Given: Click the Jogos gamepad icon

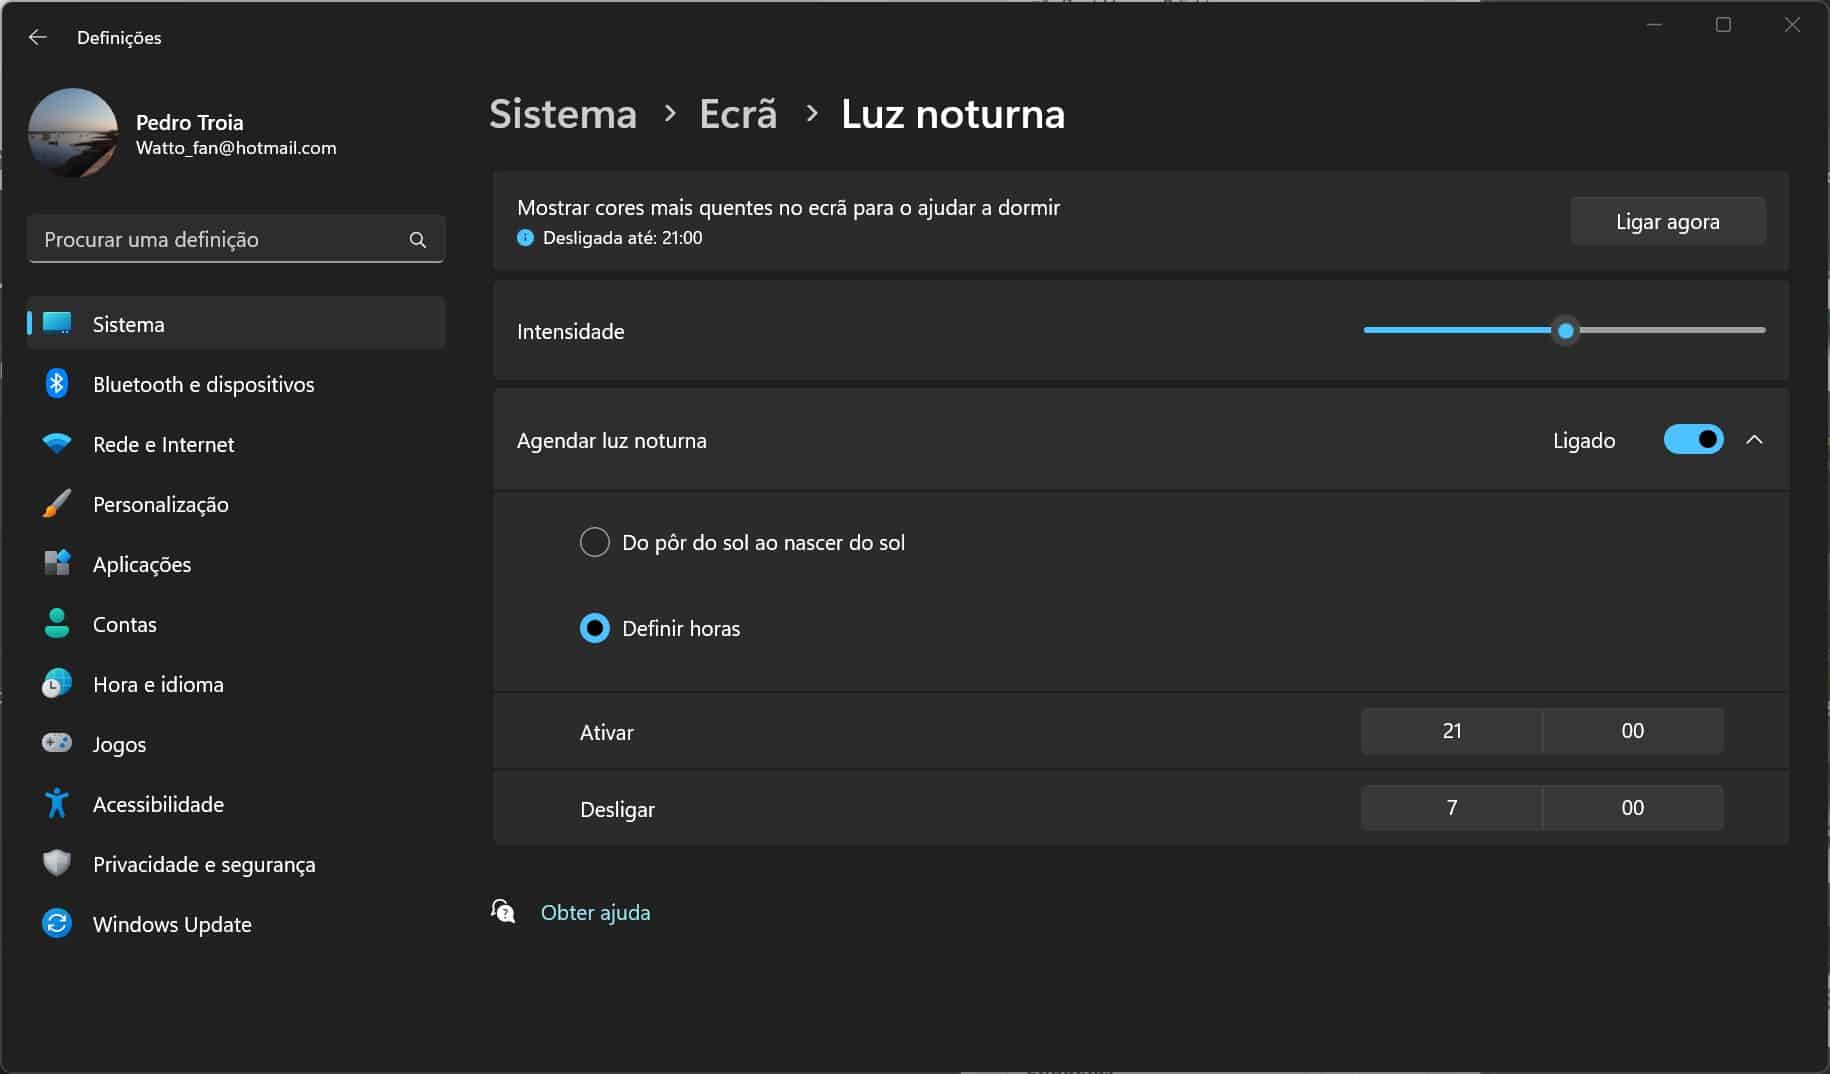Looking at the screenshot, I should pyautogui.click(x=57, y=743).
